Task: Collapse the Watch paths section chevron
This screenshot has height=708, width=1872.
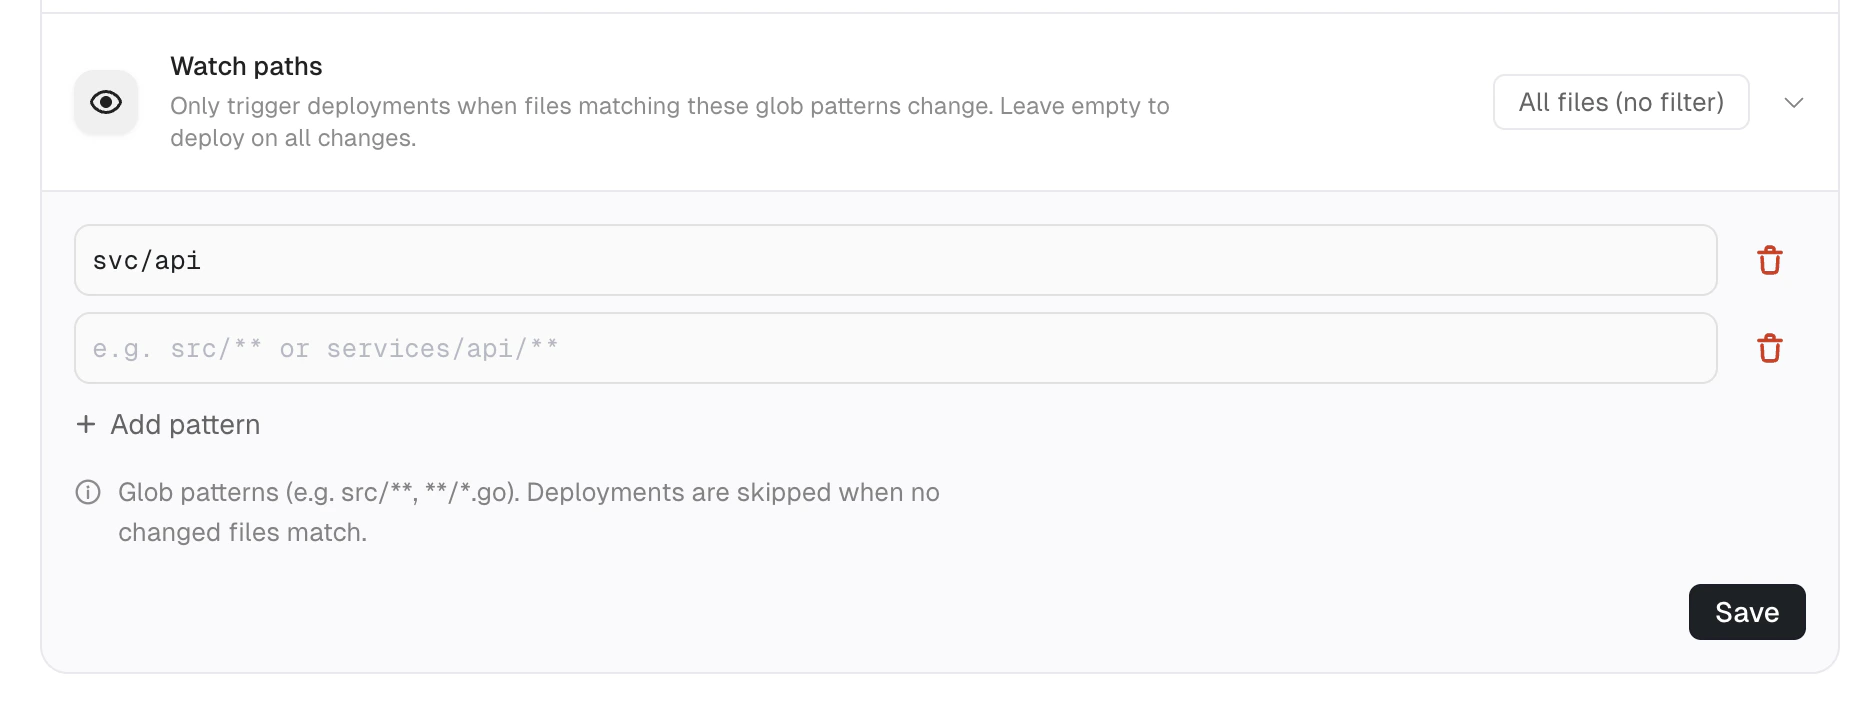Action: (1795, 102)
